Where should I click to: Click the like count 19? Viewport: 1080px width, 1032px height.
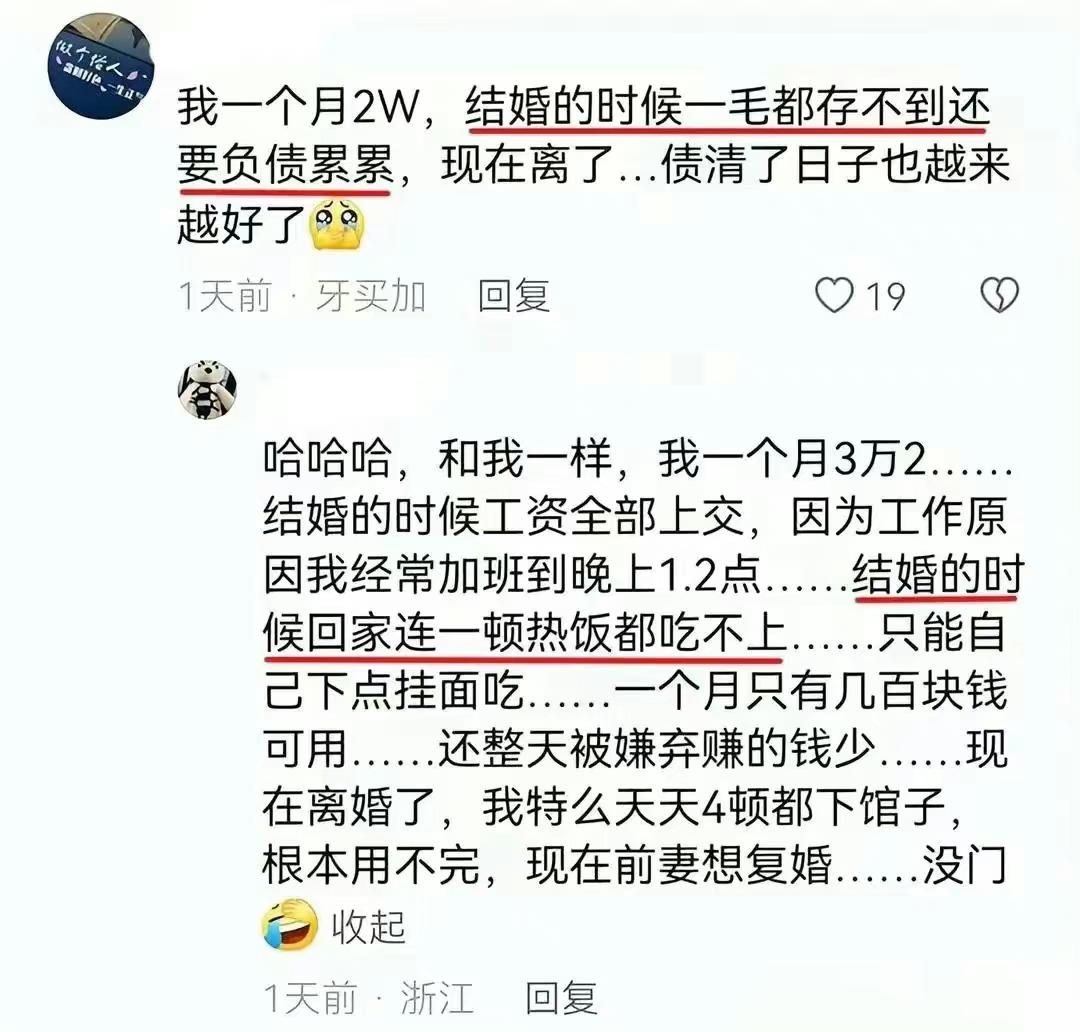click(x=885, y=297)
